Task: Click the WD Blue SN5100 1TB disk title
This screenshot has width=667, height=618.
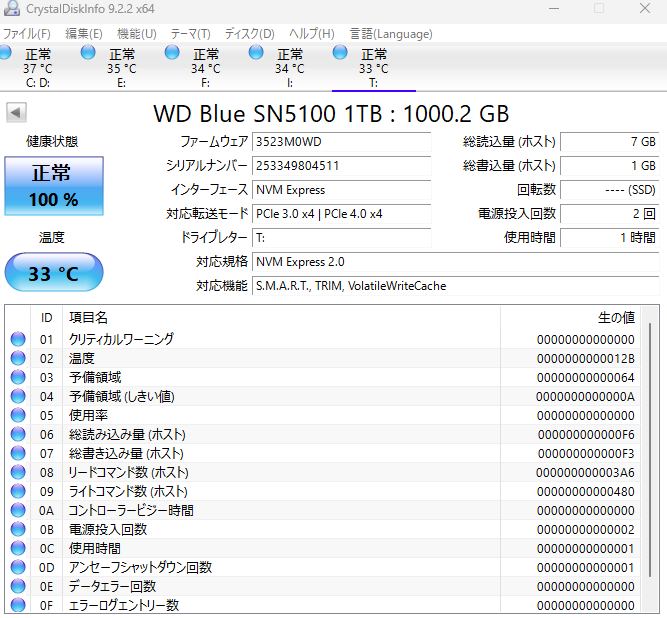Action: tap(331, 114)
